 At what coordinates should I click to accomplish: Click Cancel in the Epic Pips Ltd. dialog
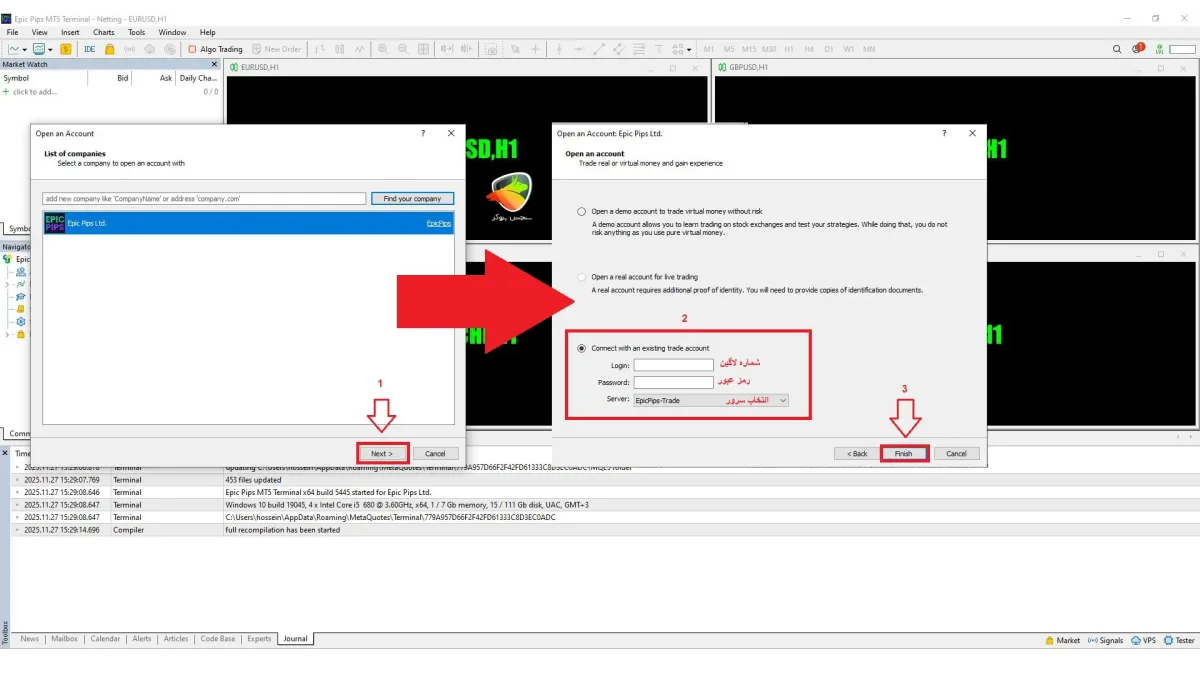[956, 453]
